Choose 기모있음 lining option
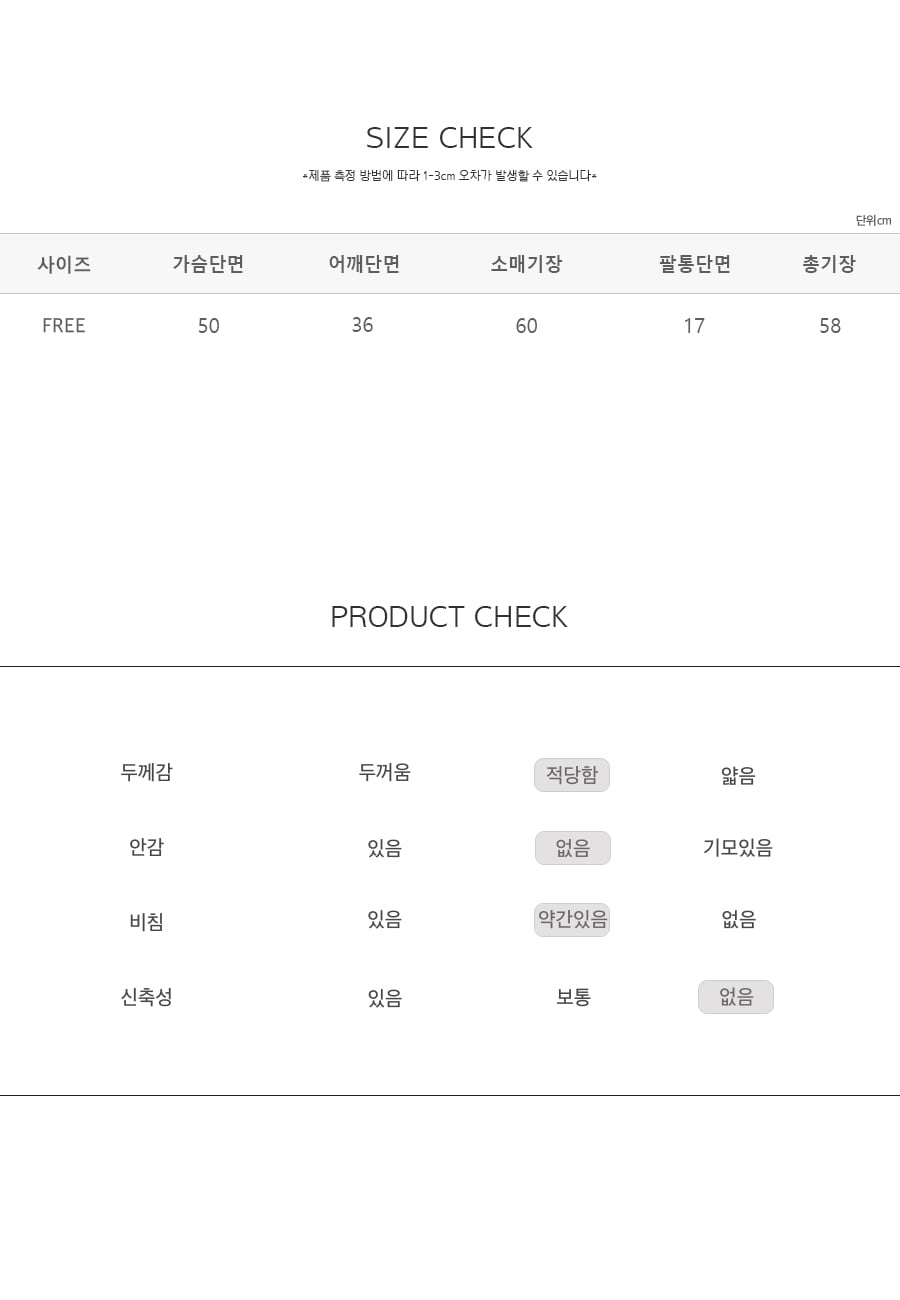Image resolution: width=900 pixels, height=1300 pixels. point(738,847)
